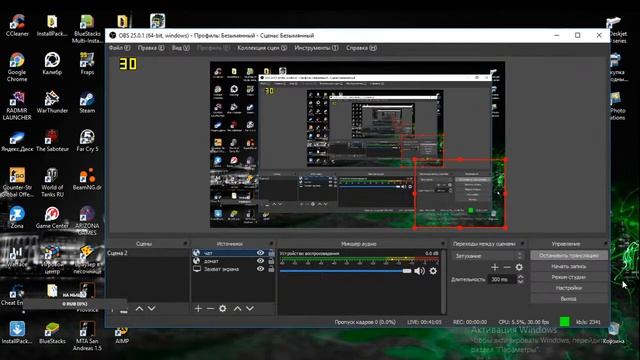This screenshot has width=640, height=360.
Task: Toggle visibility eye of чат source
Action: (260, 253)
